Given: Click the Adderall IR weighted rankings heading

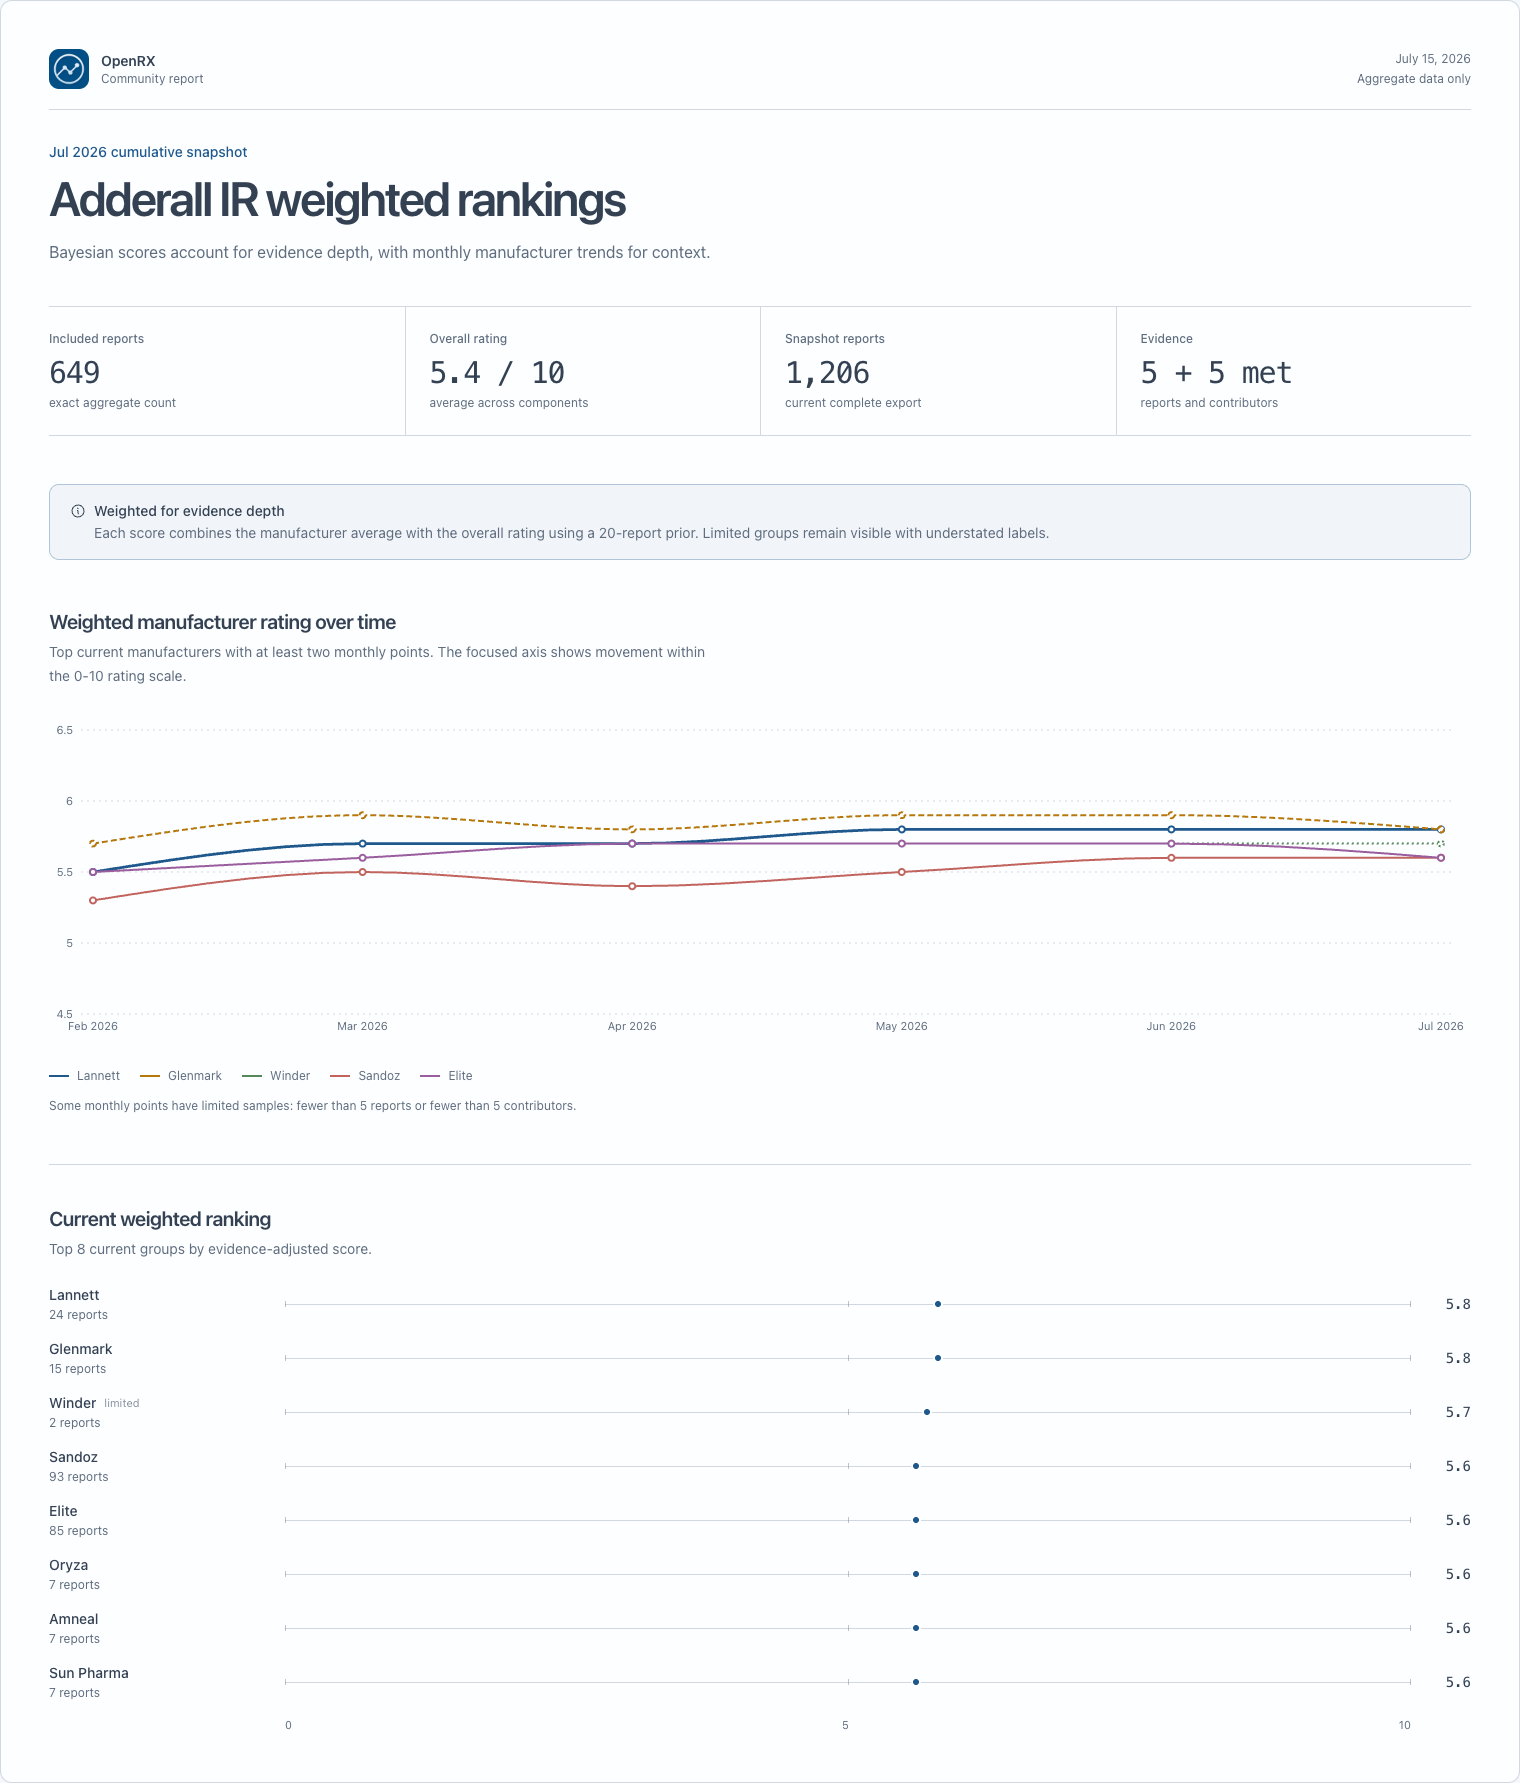Looking at the screenshot, I should pos(337,200).
